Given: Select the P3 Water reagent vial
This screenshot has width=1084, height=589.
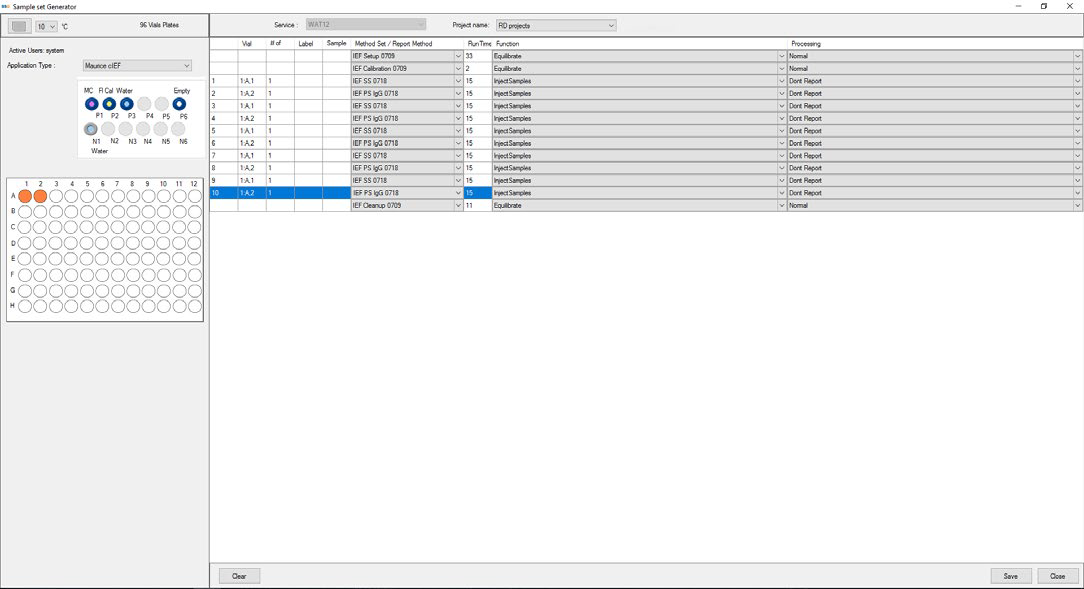Looking at the screenshot, I should pyautogui.click(x=127, y=104).
